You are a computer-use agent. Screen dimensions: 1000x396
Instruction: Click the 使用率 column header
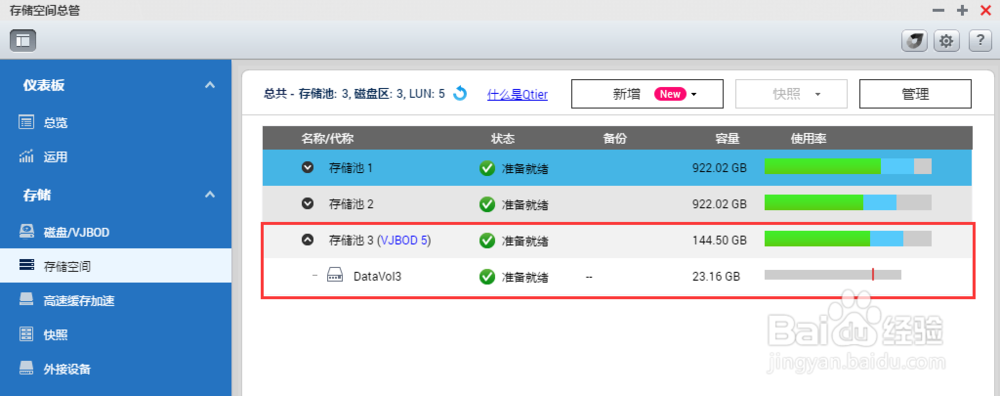coord(809,138)
